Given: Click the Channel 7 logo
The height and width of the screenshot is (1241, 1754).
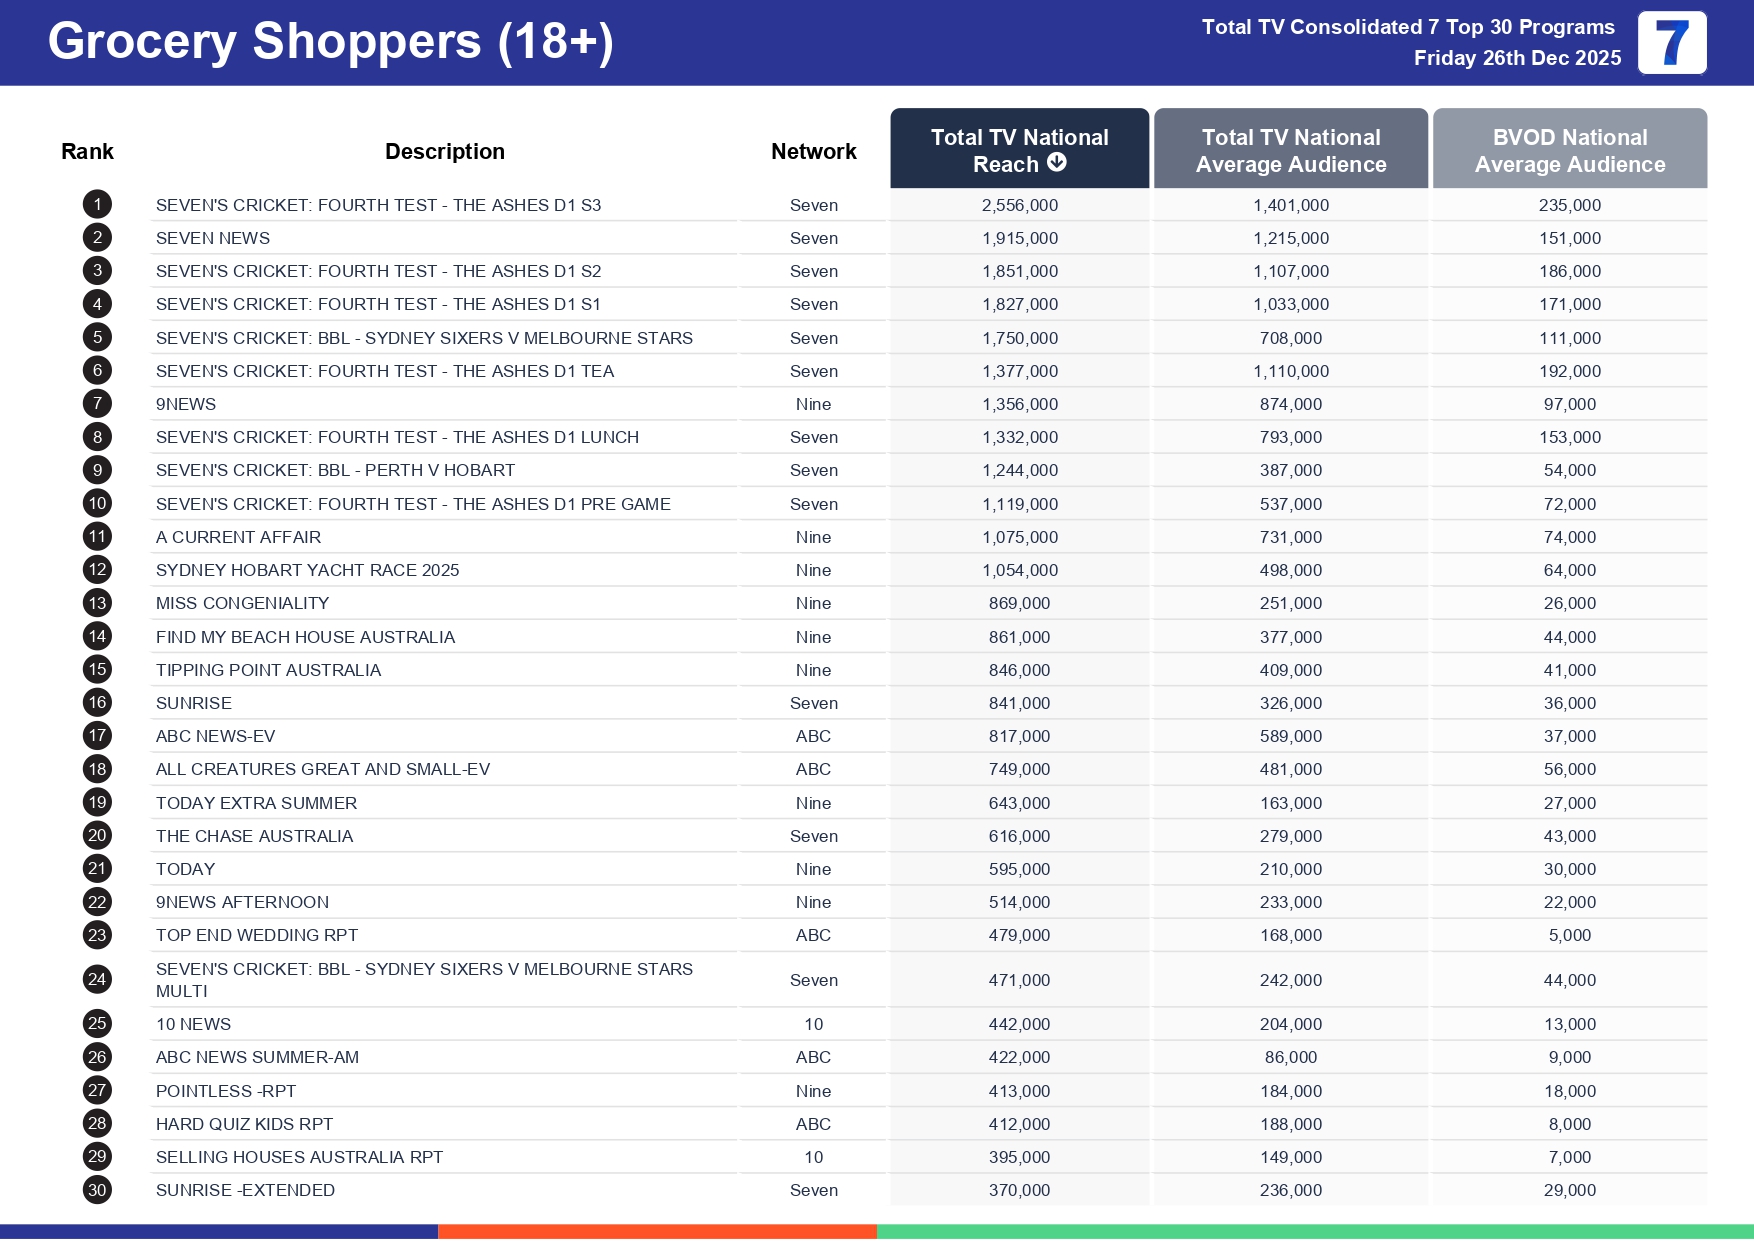Looking at the screenshot, I should [x=1671, y=43].
